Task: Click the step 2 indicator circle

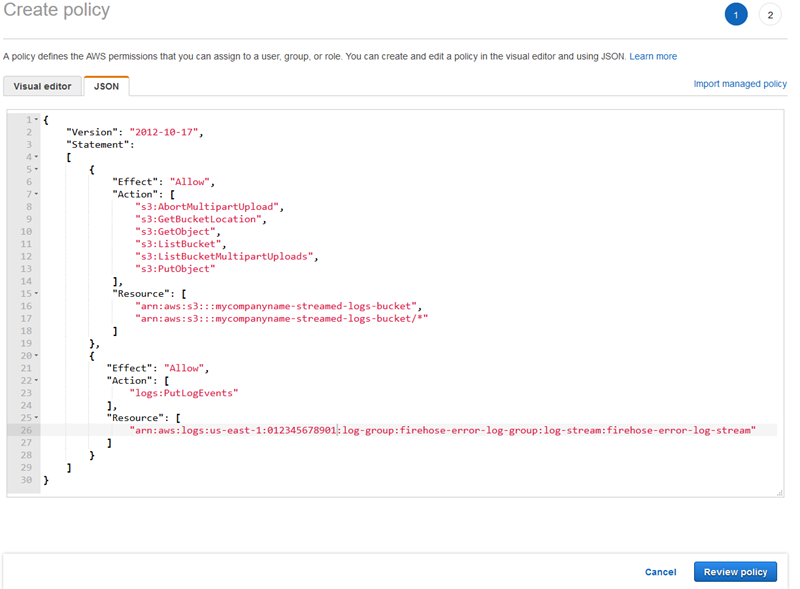Action: [770, 14]
